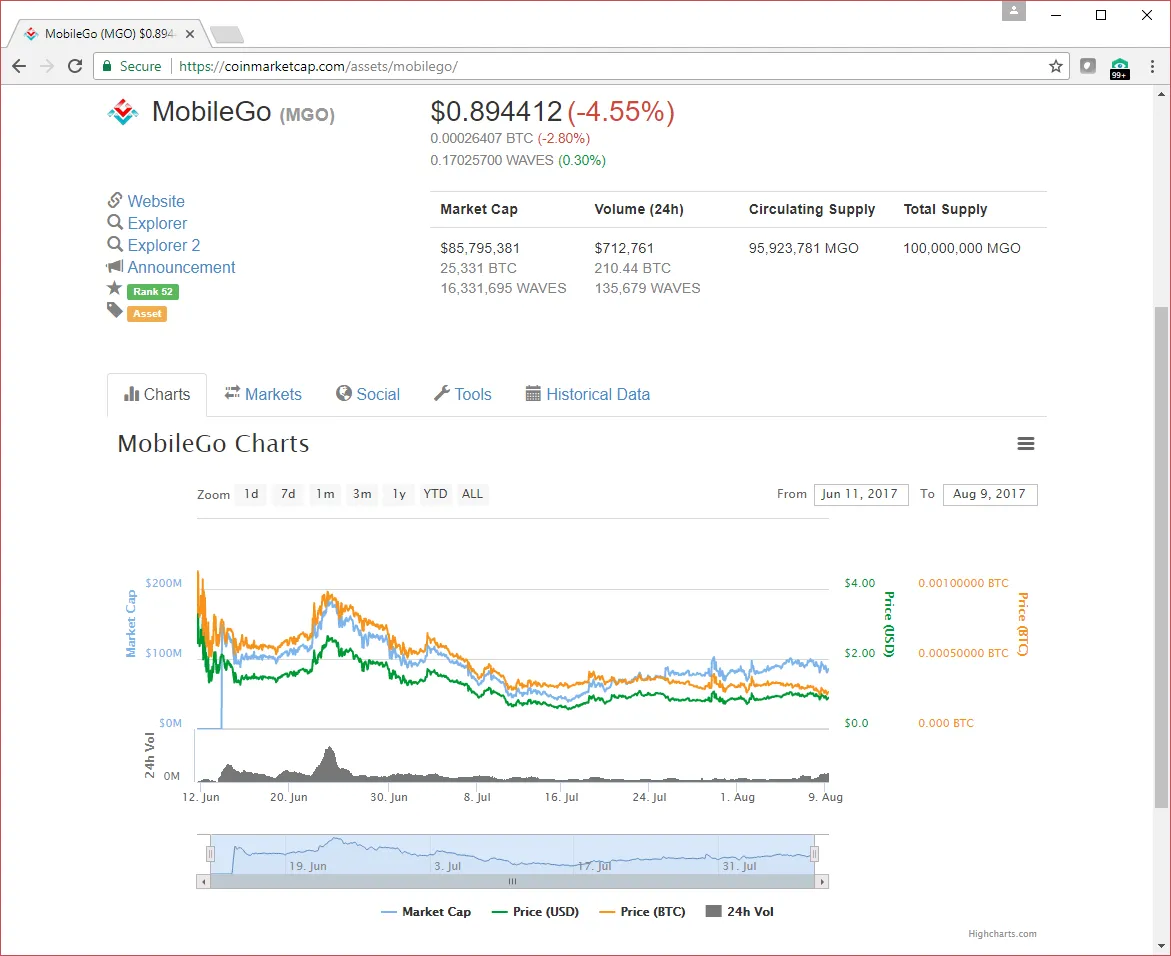Click the MobileGo logo icon
This screenshot has width=1171, height=956.
(123, 112)
